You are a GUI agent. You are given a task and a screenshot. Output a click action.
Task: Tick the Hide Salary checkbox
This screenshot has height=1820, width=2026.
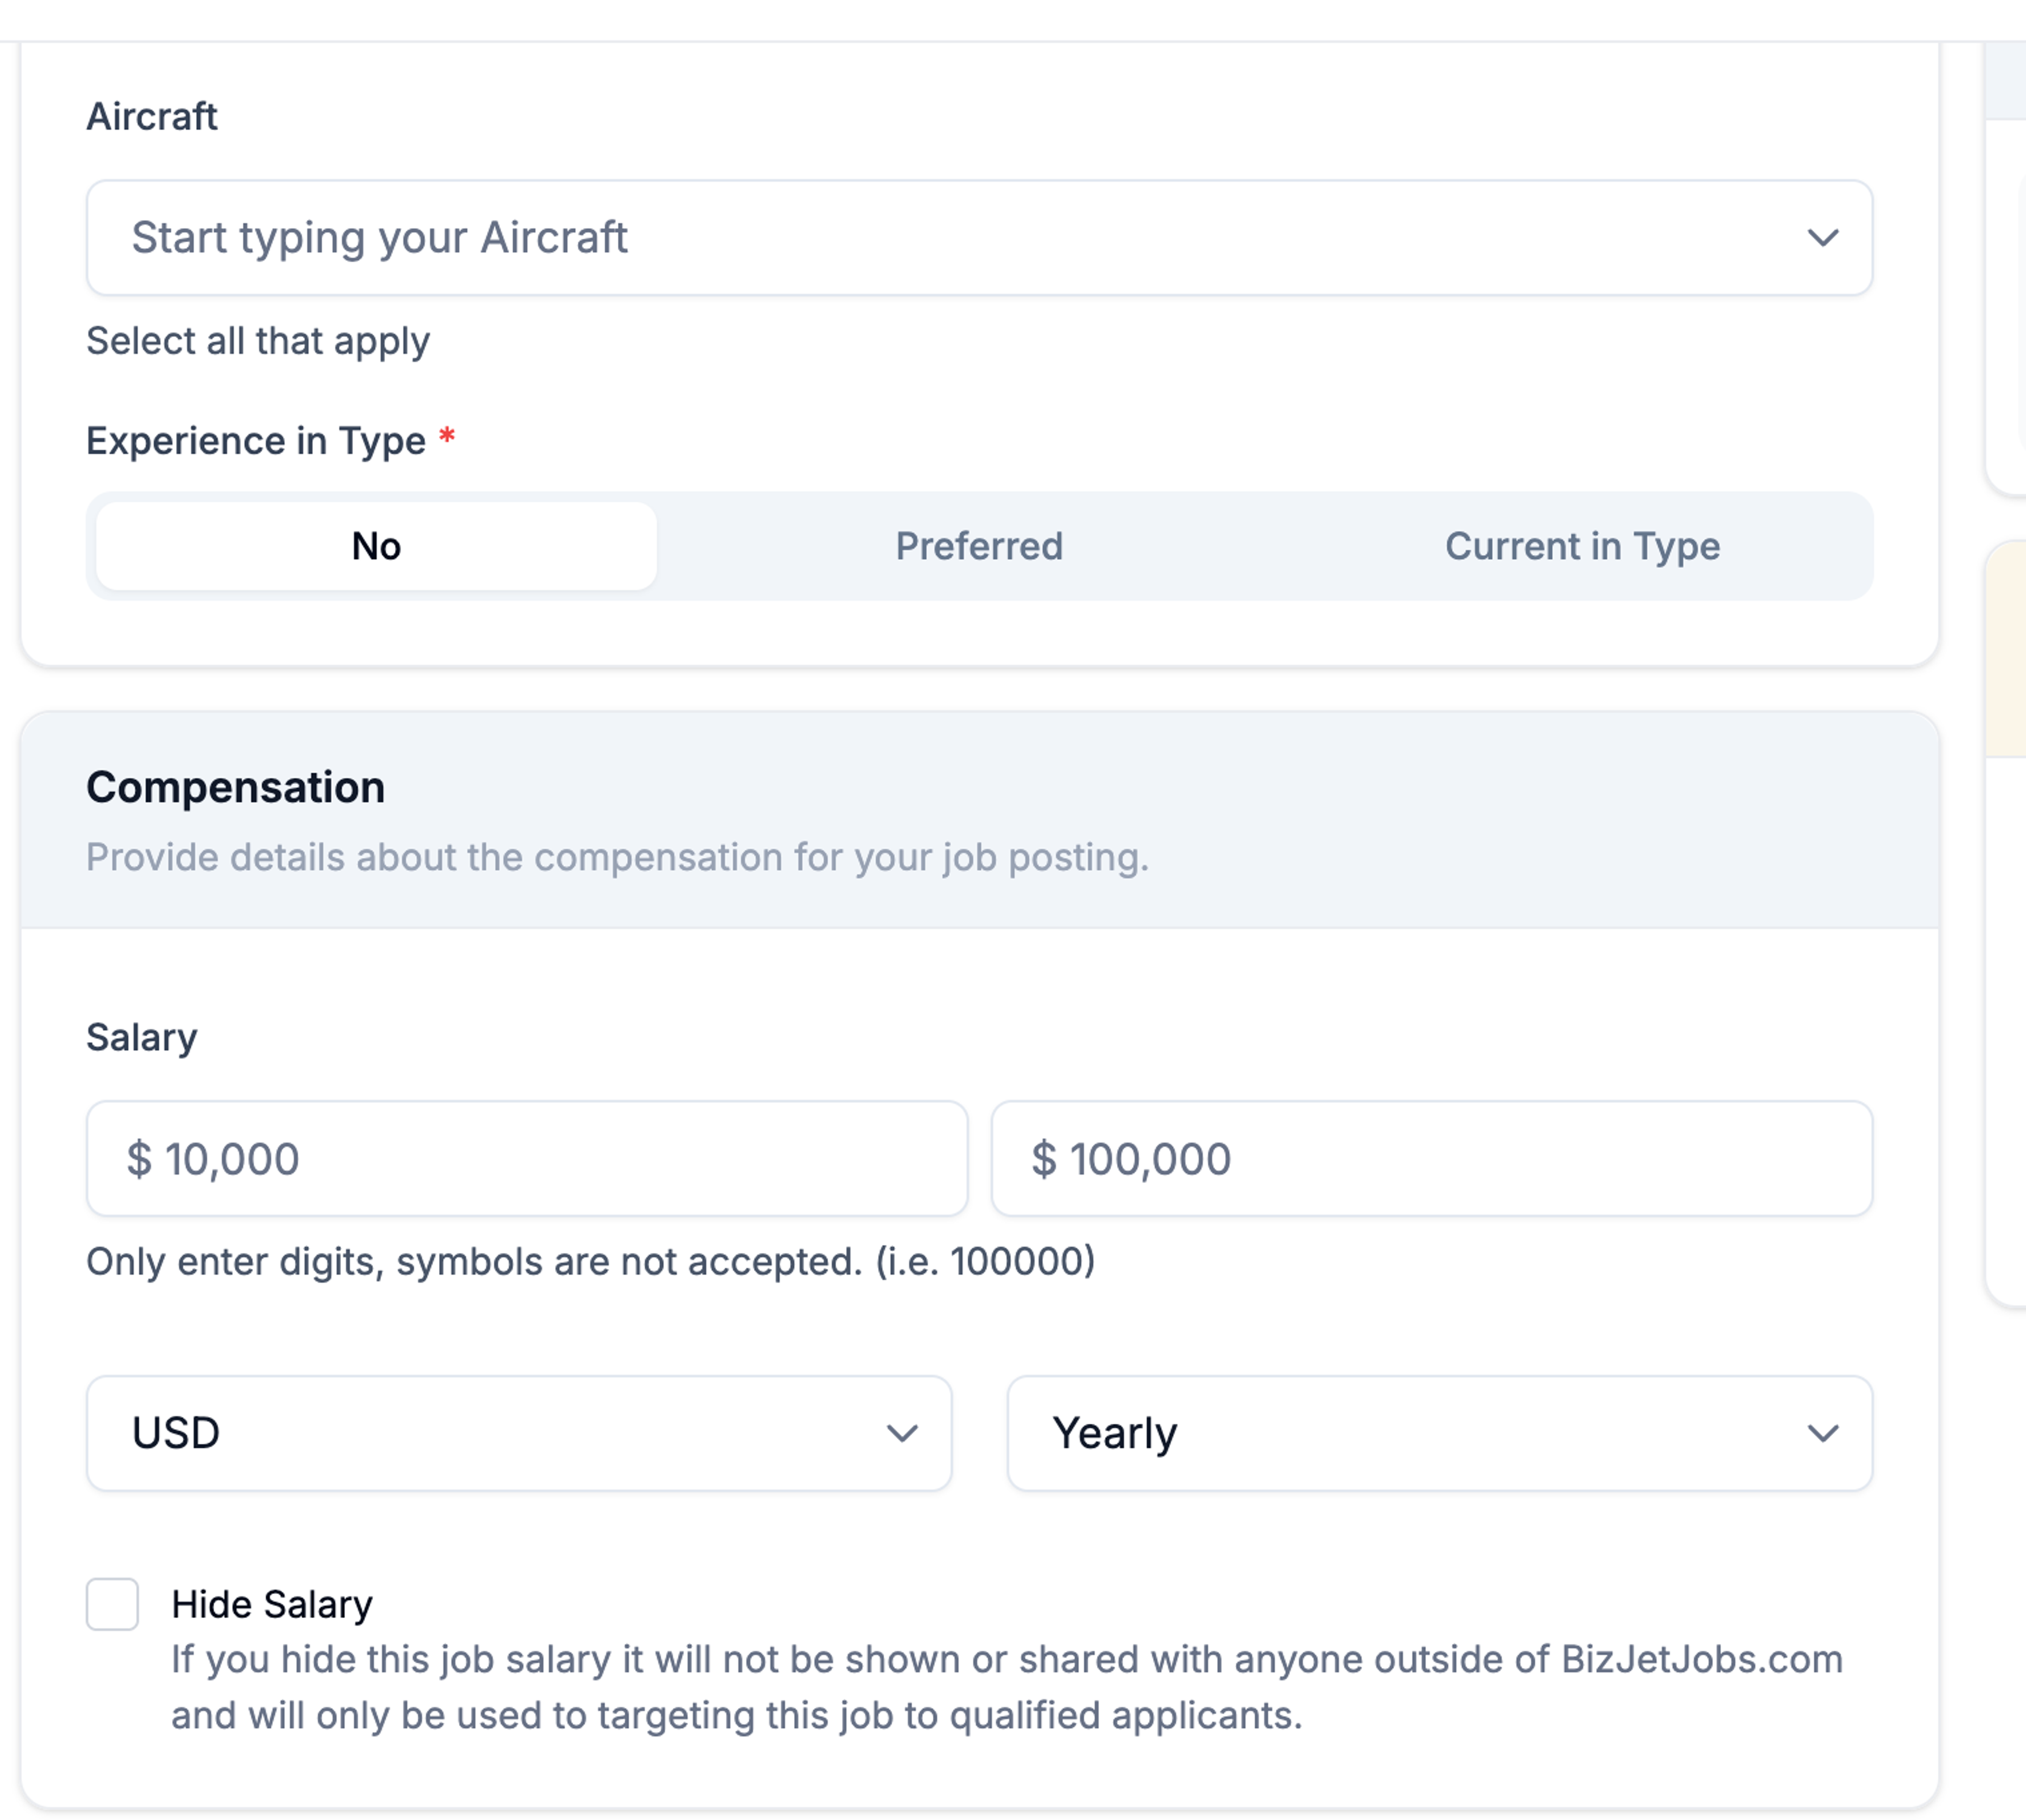click(x=112, y=1604)
